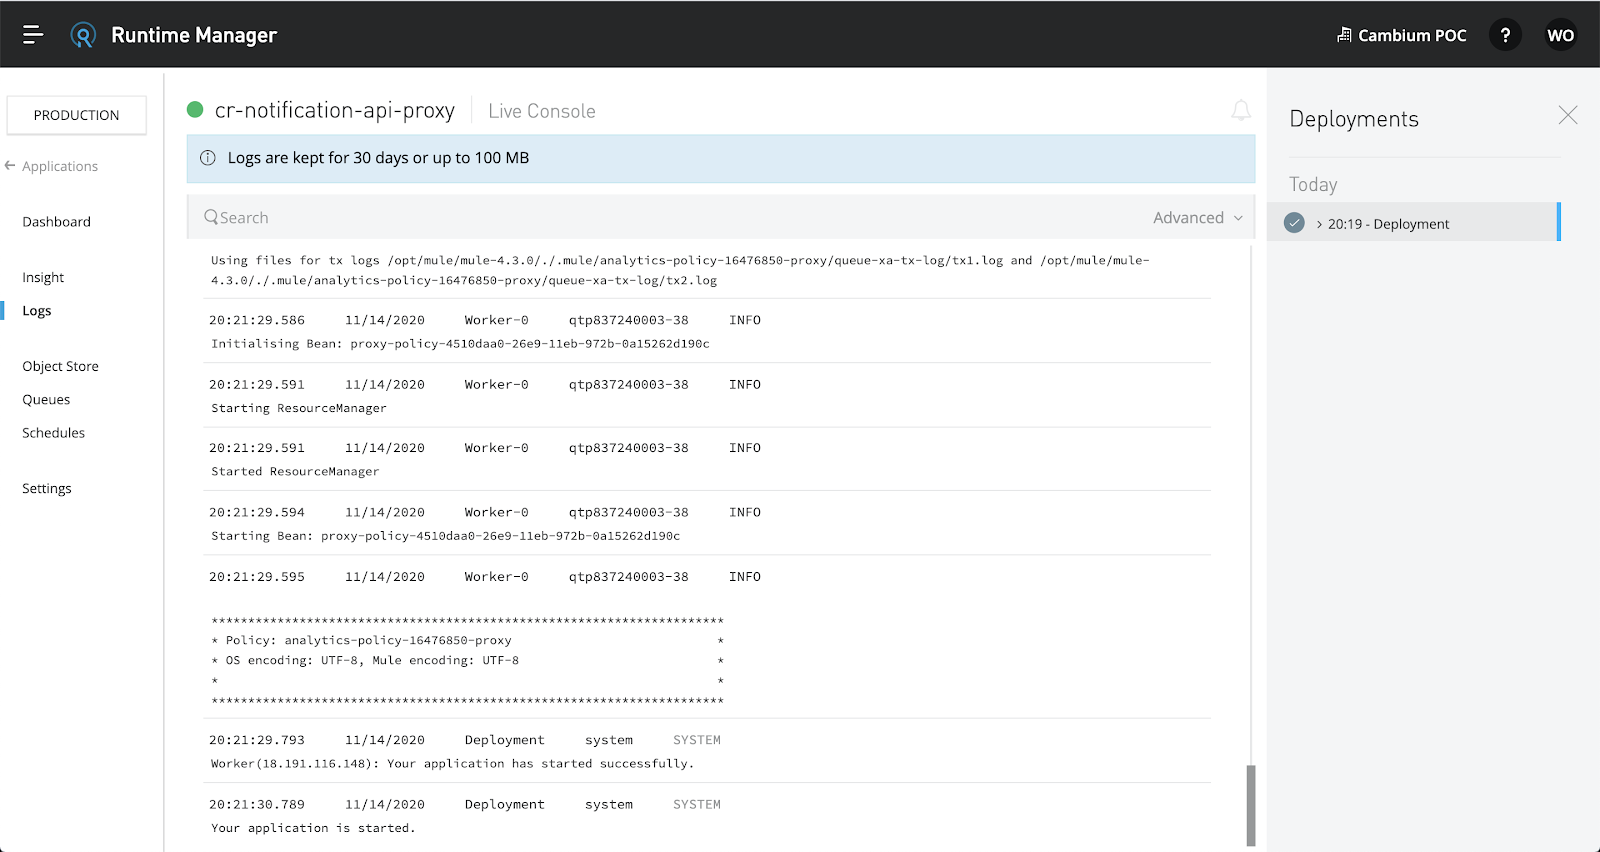
Task: Select Object Store in sidebar
Action: pyautogui.click(x=61, y=366)
